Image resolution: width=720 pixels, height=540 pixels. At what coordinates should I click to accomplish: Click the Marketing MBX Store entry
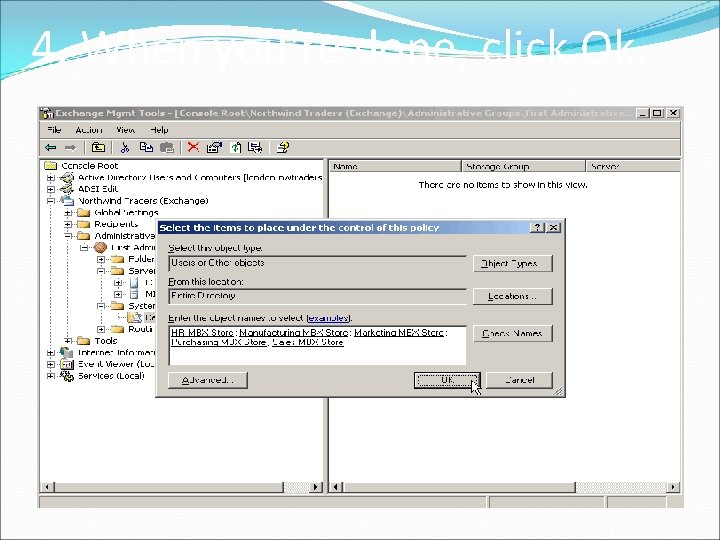tap(399, 332)
